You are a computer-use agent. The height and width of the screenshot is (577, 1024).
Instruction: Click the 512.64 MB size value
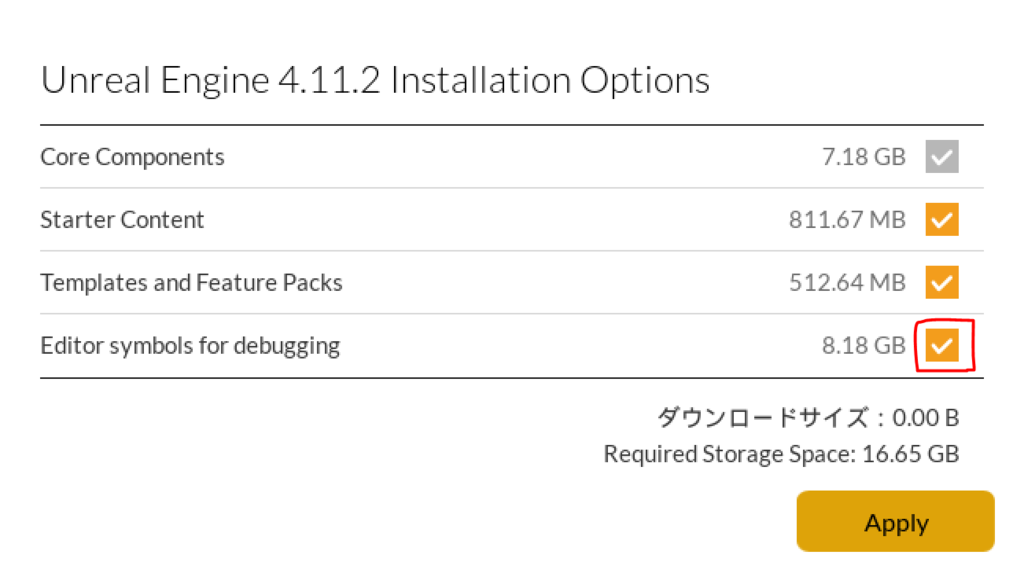[x=847, y=283]
